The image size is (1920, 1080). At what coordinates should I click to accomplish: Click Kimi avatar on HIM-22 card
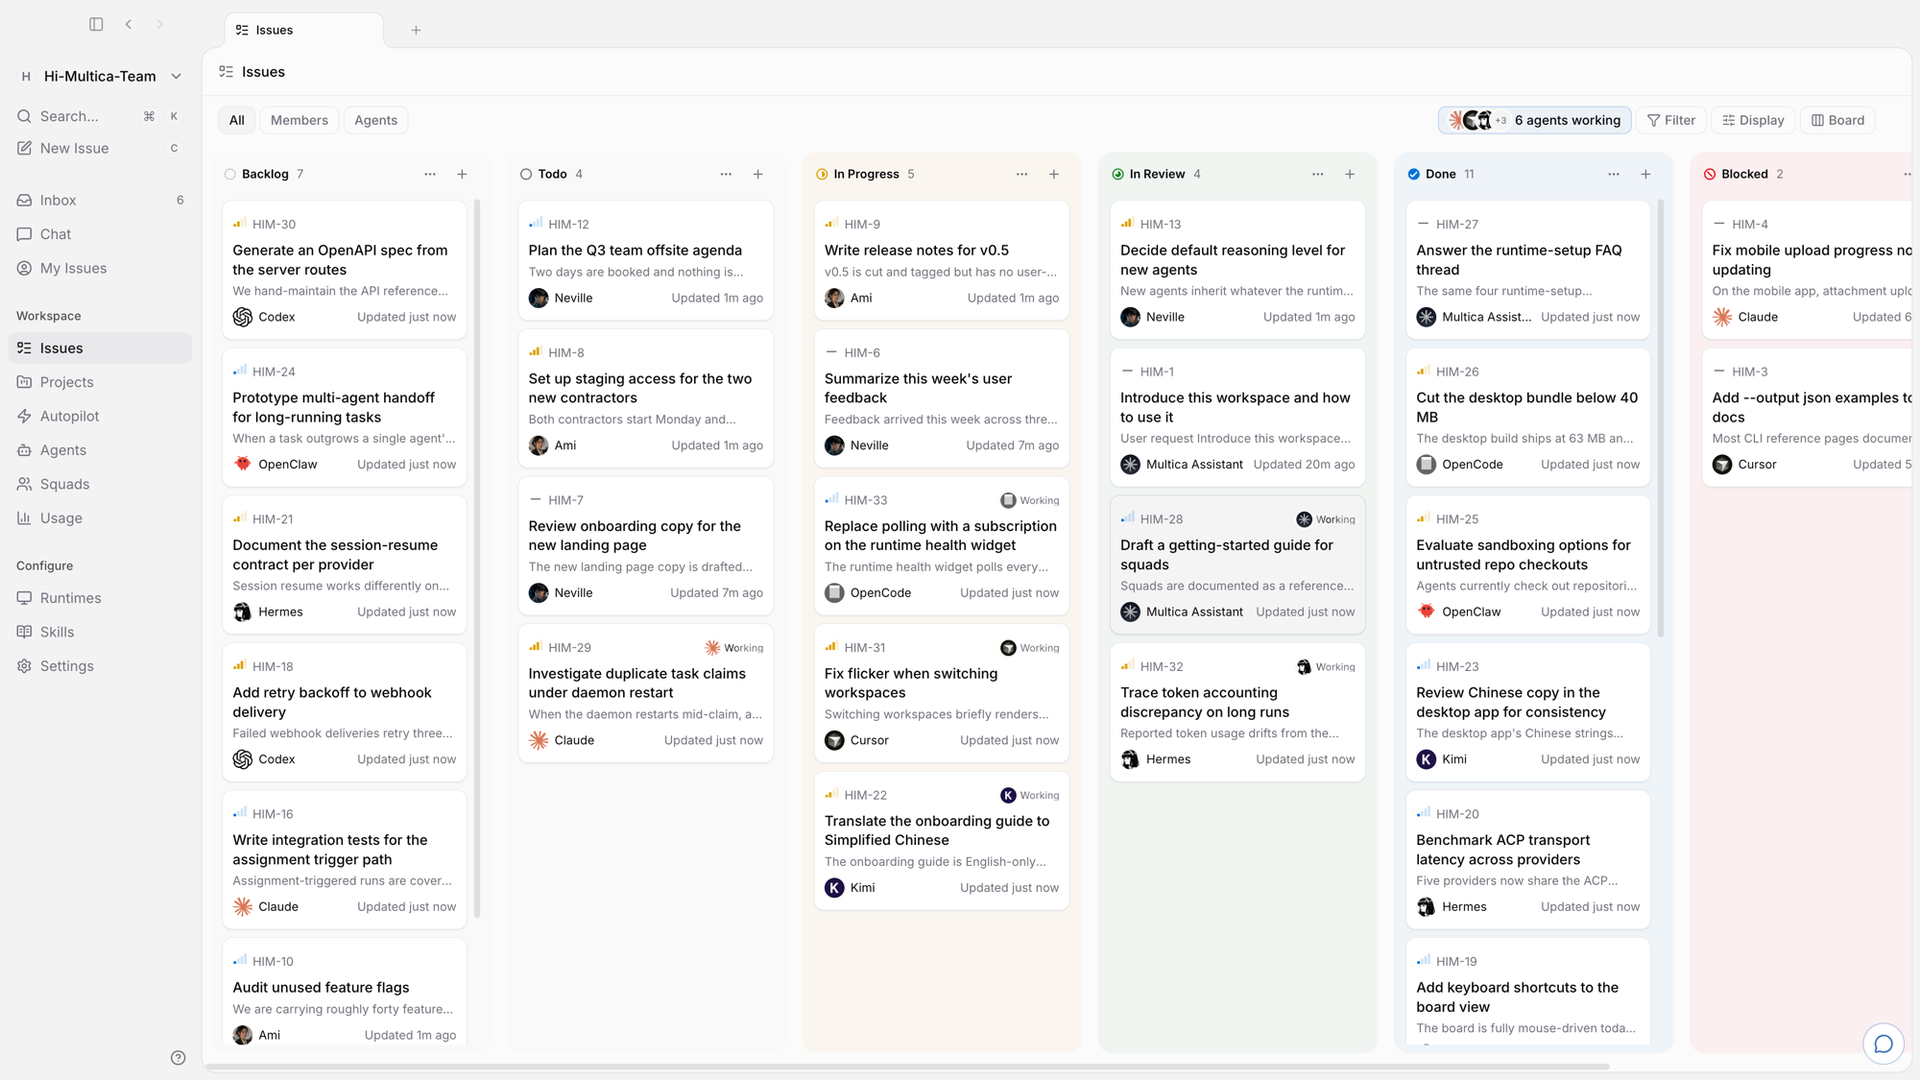pos(834,888)
